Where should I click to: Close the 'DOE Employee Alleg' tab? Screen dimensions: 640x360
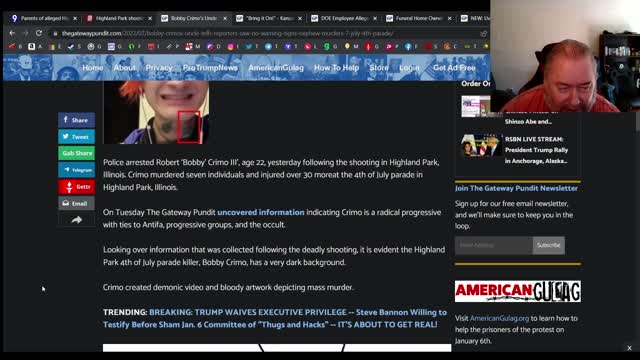click(375, 18)
